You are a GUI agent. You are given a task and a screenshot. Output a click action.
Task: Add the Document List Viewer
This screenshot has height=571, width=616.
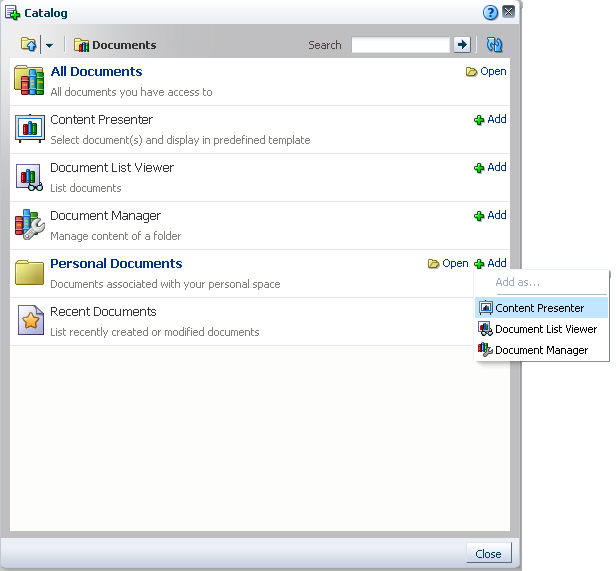click(x=490, y=167)
